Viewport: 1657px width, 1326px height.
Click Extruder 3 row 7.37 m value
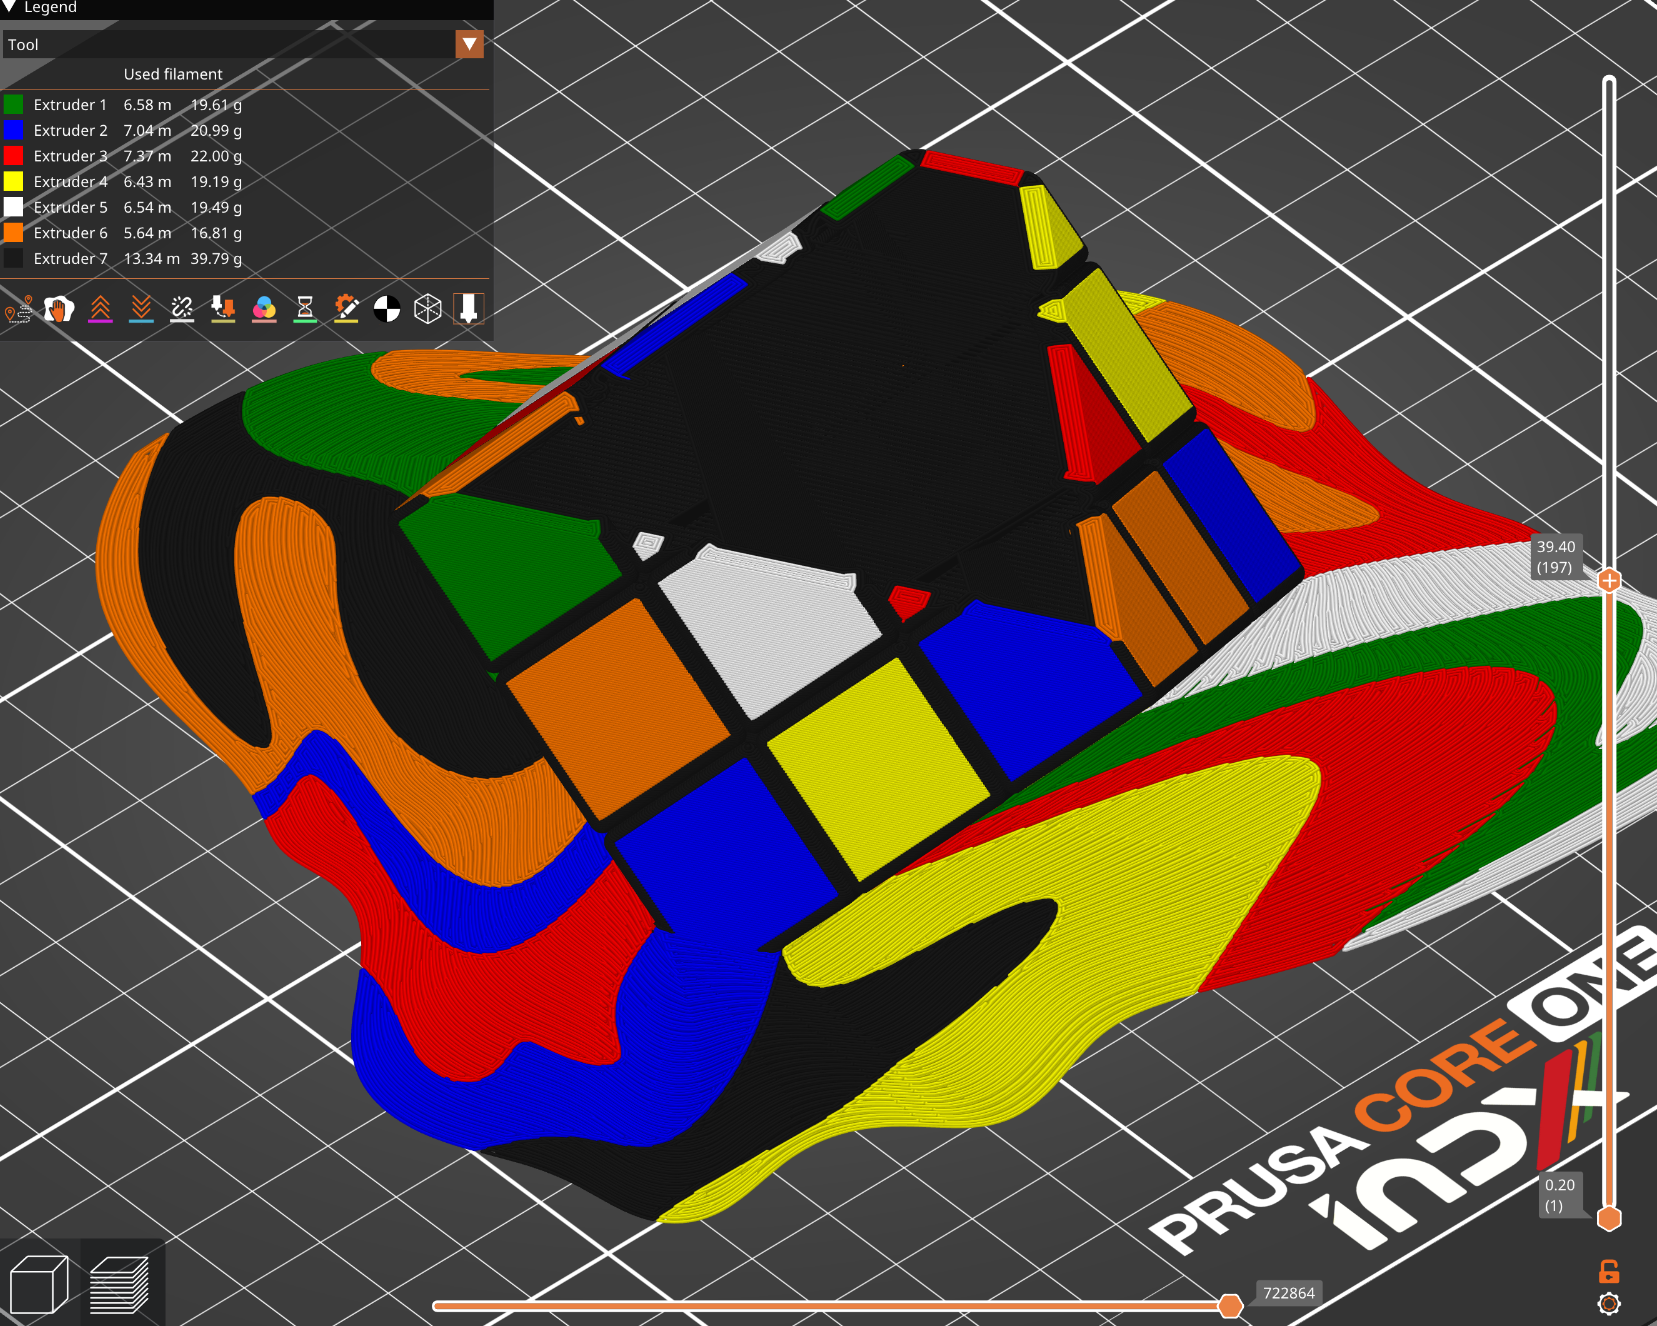coord(147,156)
